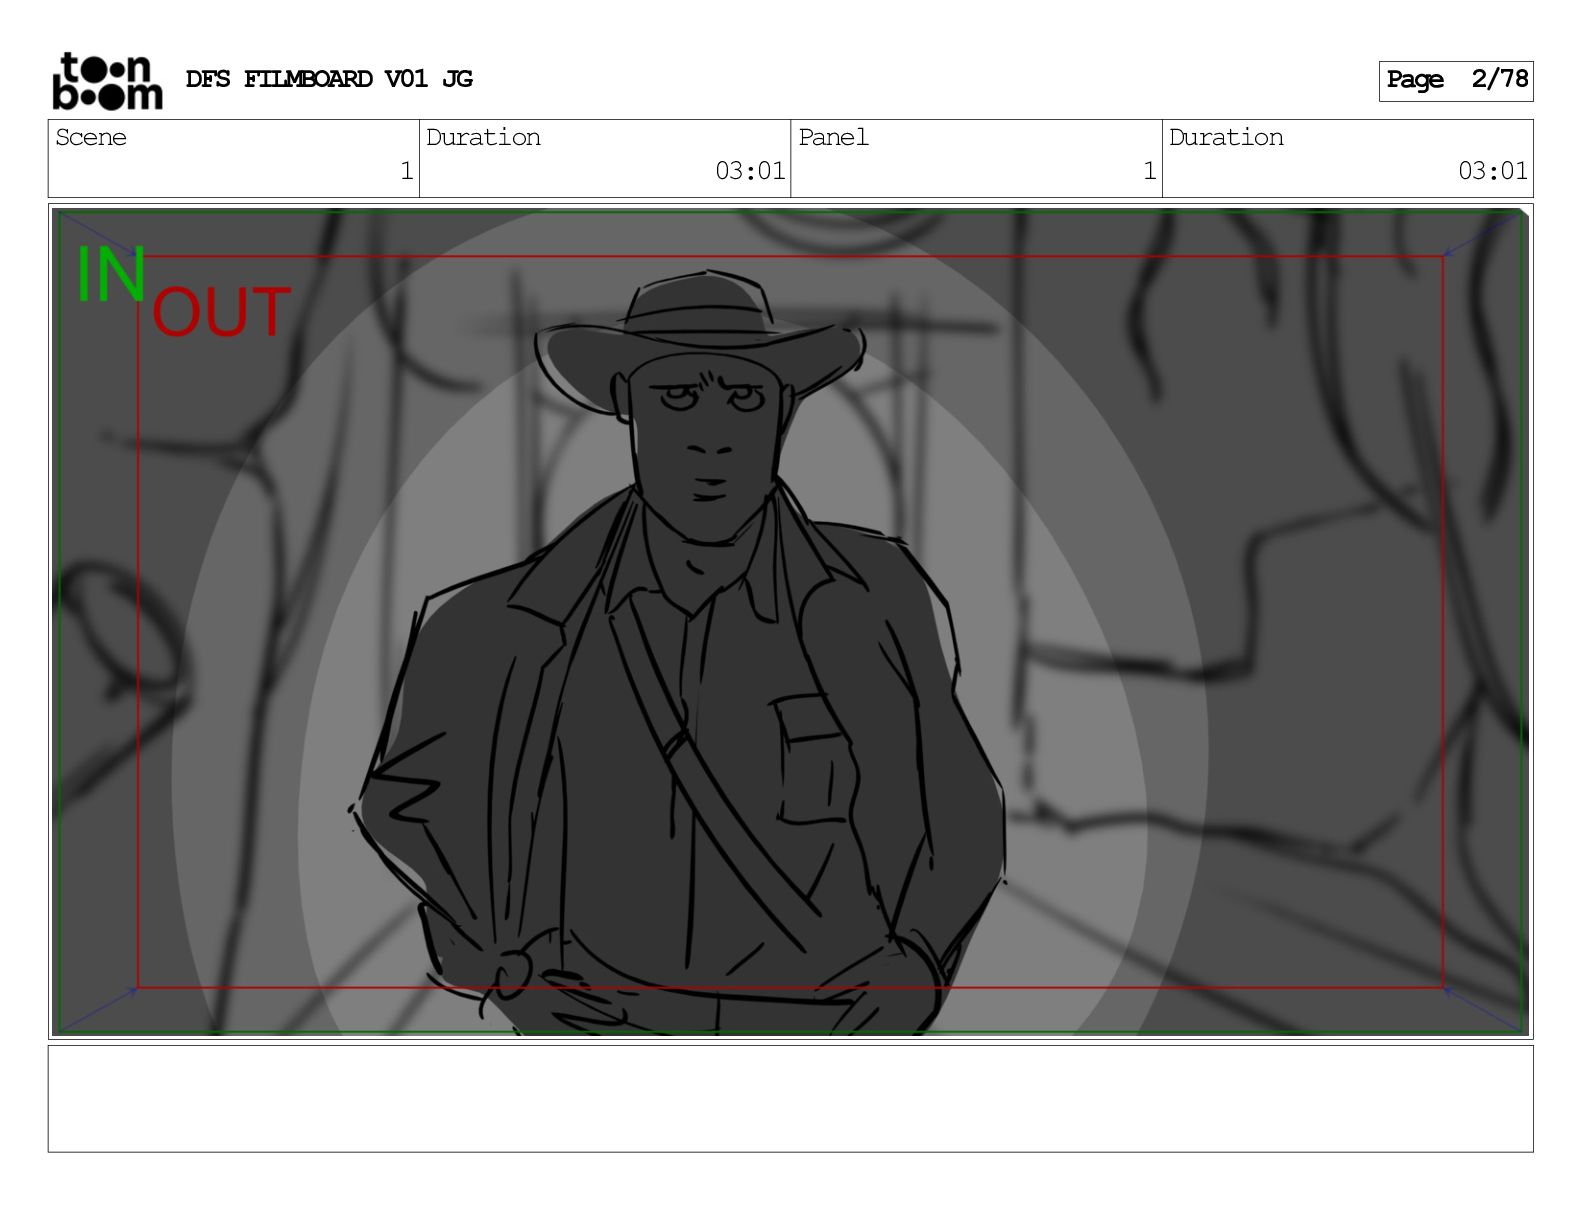Select the title 'DFS FILMBOARD V01 JG'
This screenshot has width=1584, height=1224.
329,79
